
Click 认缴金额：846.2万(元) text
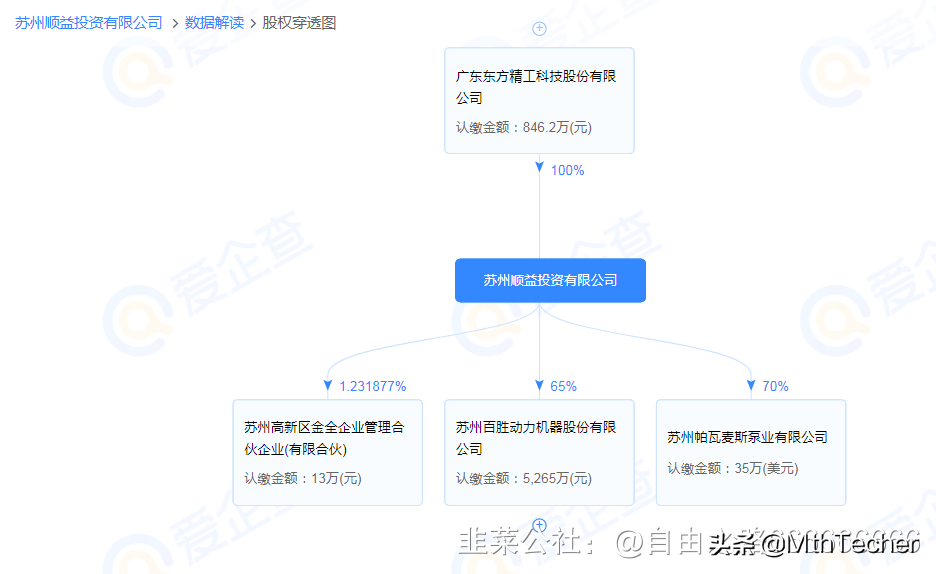coord(524,127)
